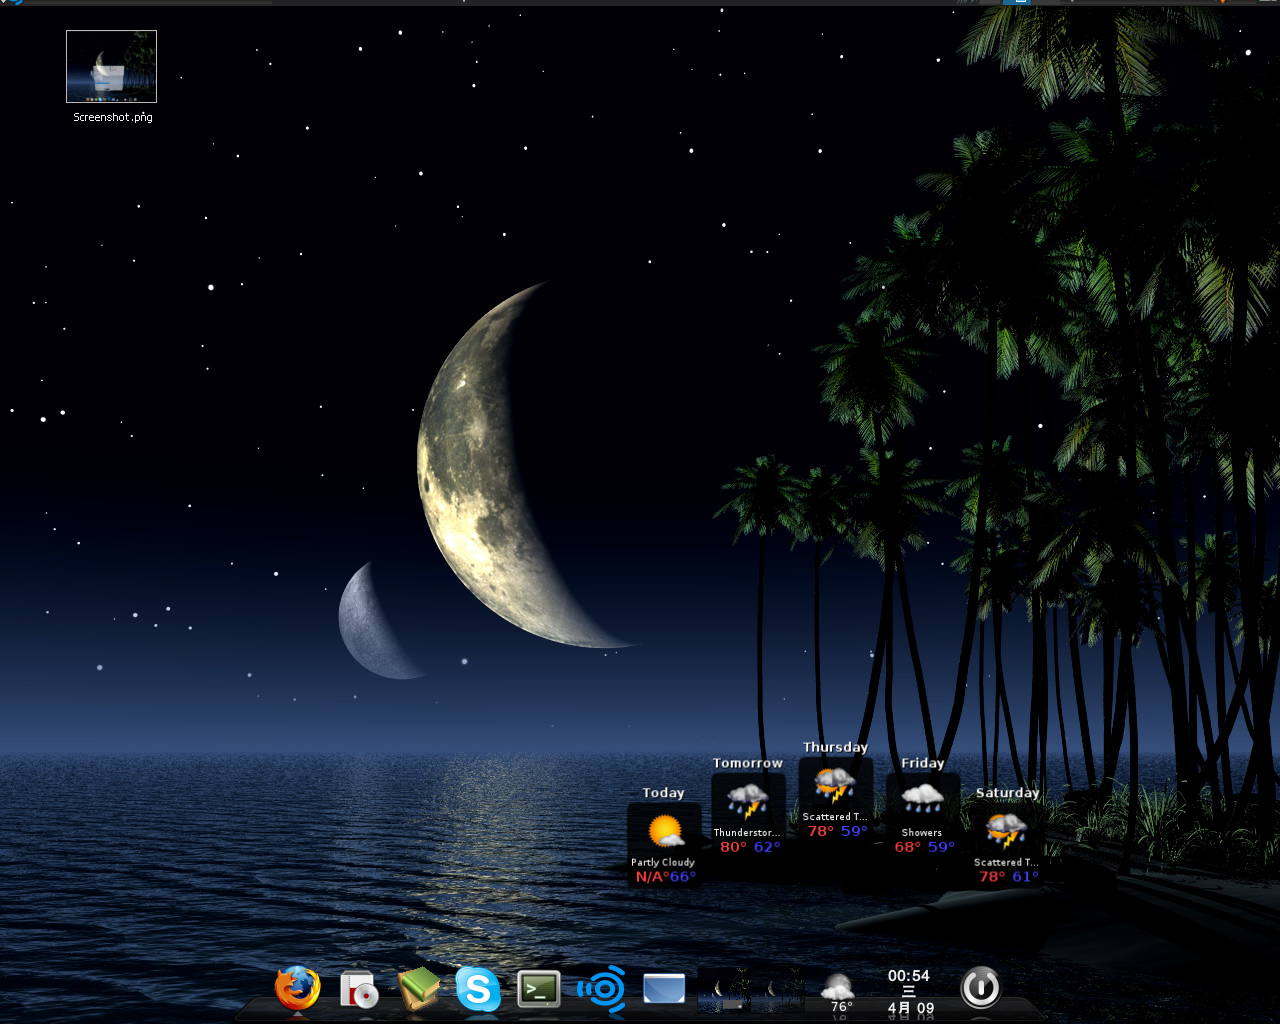Click Saturday's "Scattered T..." condition text

coord(1006,862)
